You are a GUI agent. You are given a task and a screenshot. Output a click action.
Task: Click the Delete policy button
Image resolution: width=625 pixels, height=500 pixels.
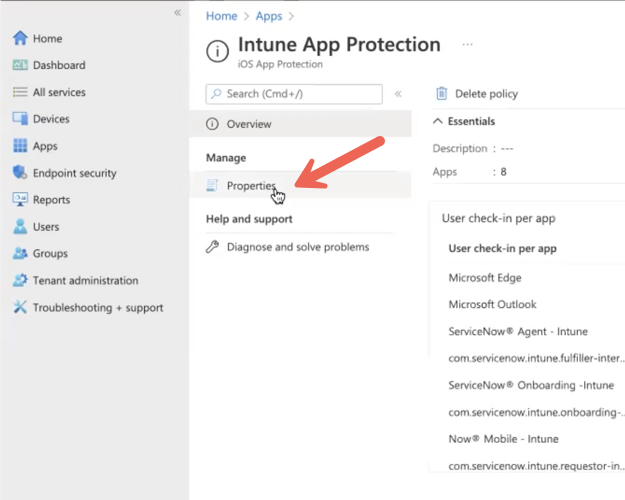[477, 94]
